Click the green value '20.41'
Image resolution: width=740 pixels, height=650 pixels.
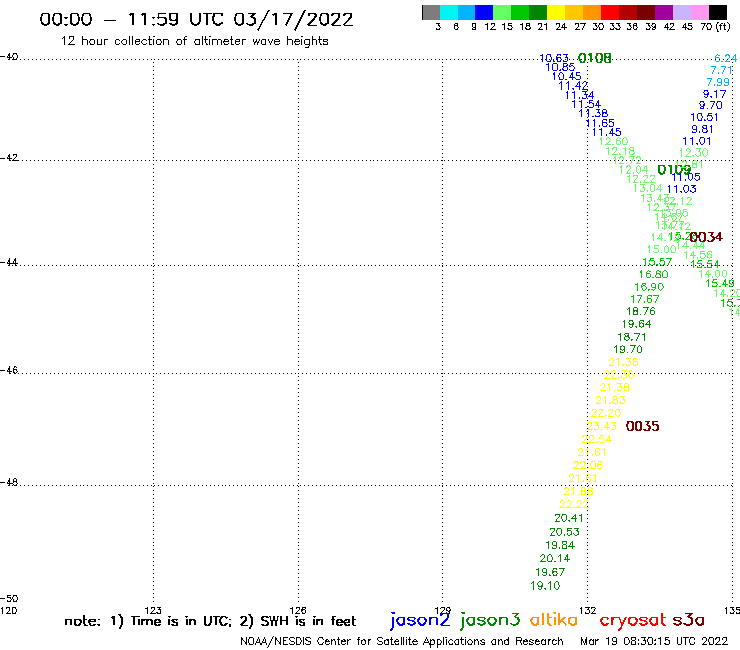coord(569,518)
